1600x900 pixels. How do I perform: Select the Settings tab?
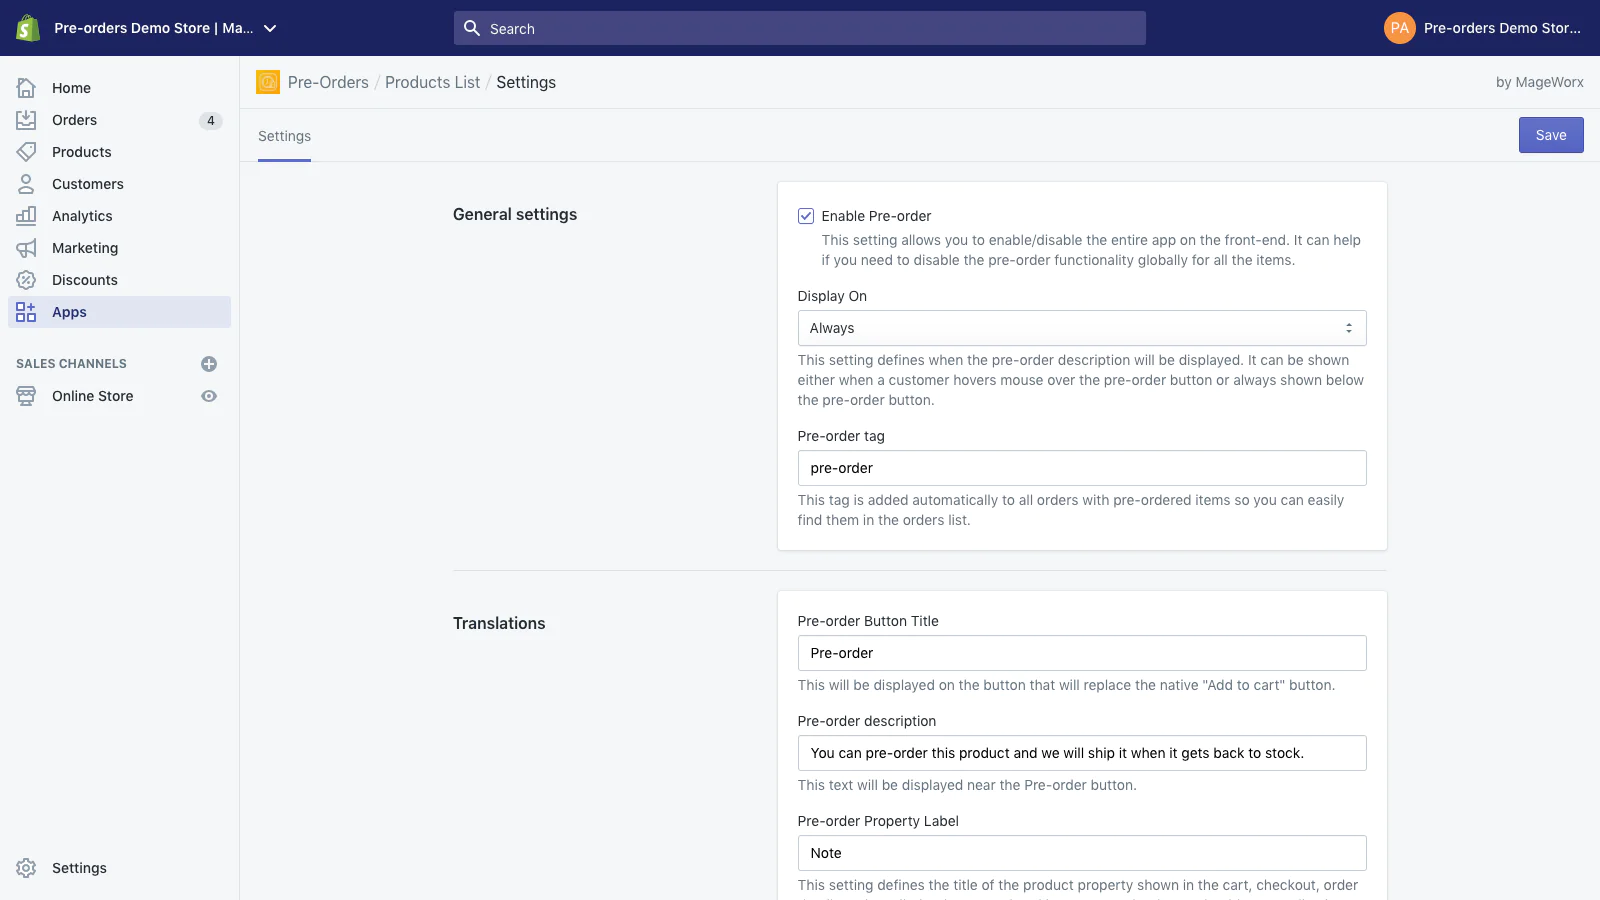(284, 136)
